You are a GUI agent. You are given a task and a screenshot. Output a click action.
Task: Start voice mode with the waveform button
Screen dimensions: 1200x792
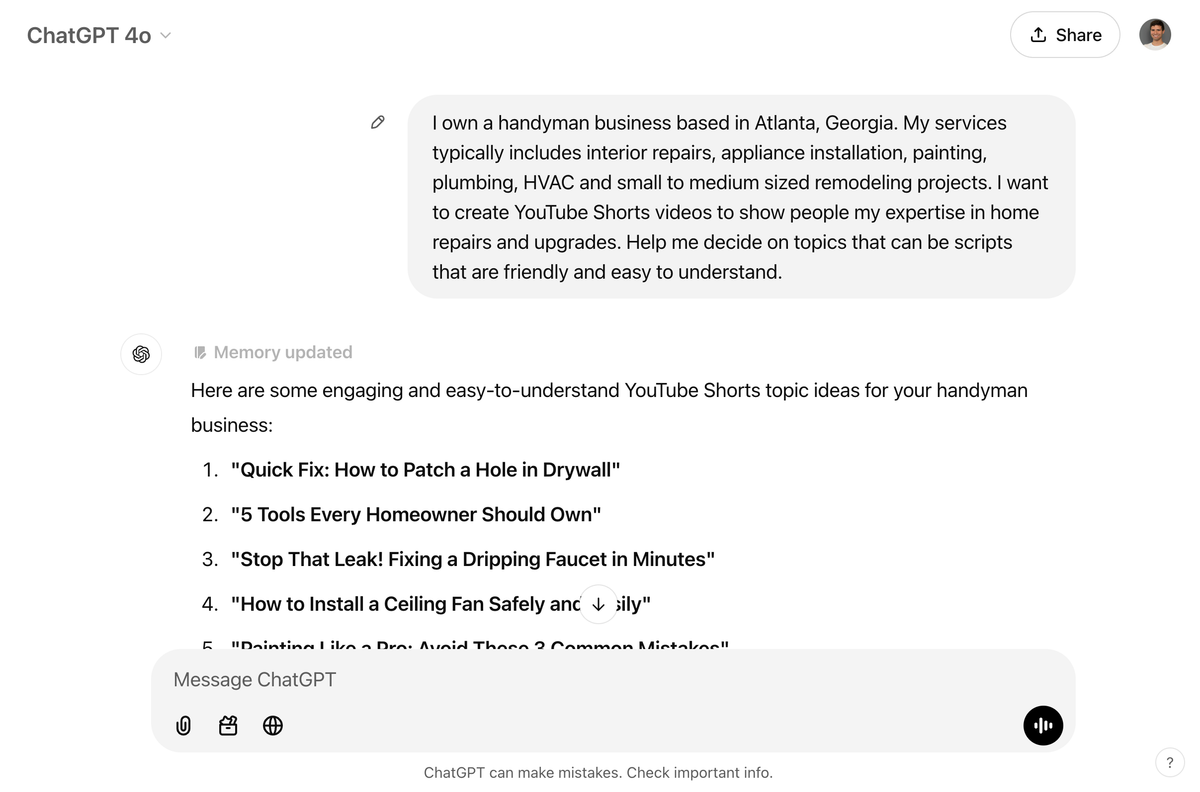(1043, 725)
